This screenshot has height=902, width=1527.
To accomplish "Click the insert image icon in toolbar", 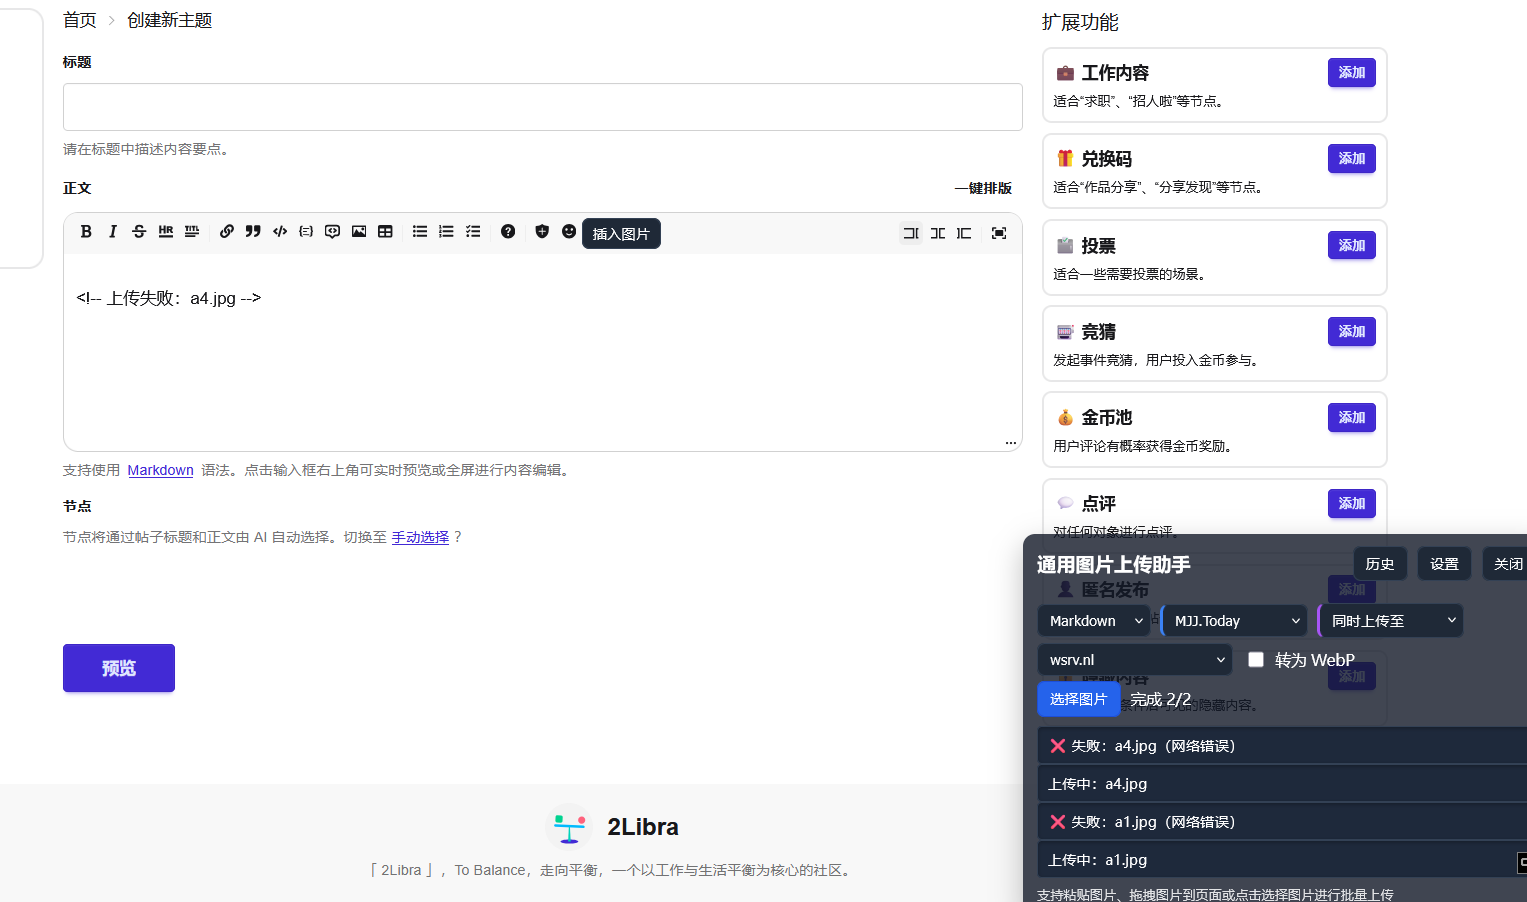I will coord(359,232).
